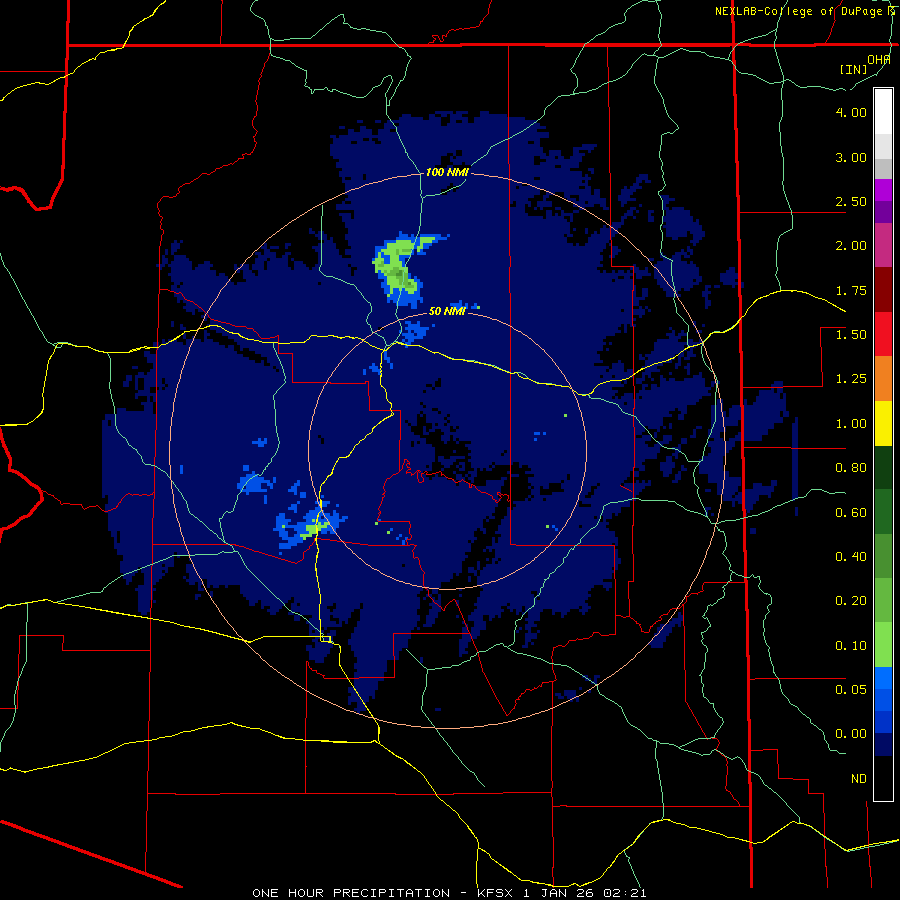Select the black ND swatch in the legend
900x900 pixels.
pyautogui.click(x=883, y=778)
